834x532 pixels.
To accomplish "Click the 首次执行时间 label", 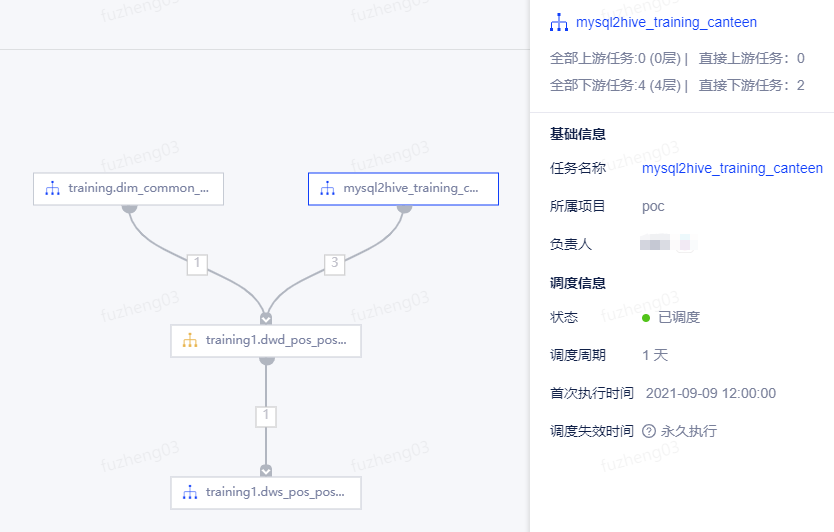I will tap(592, 393).
